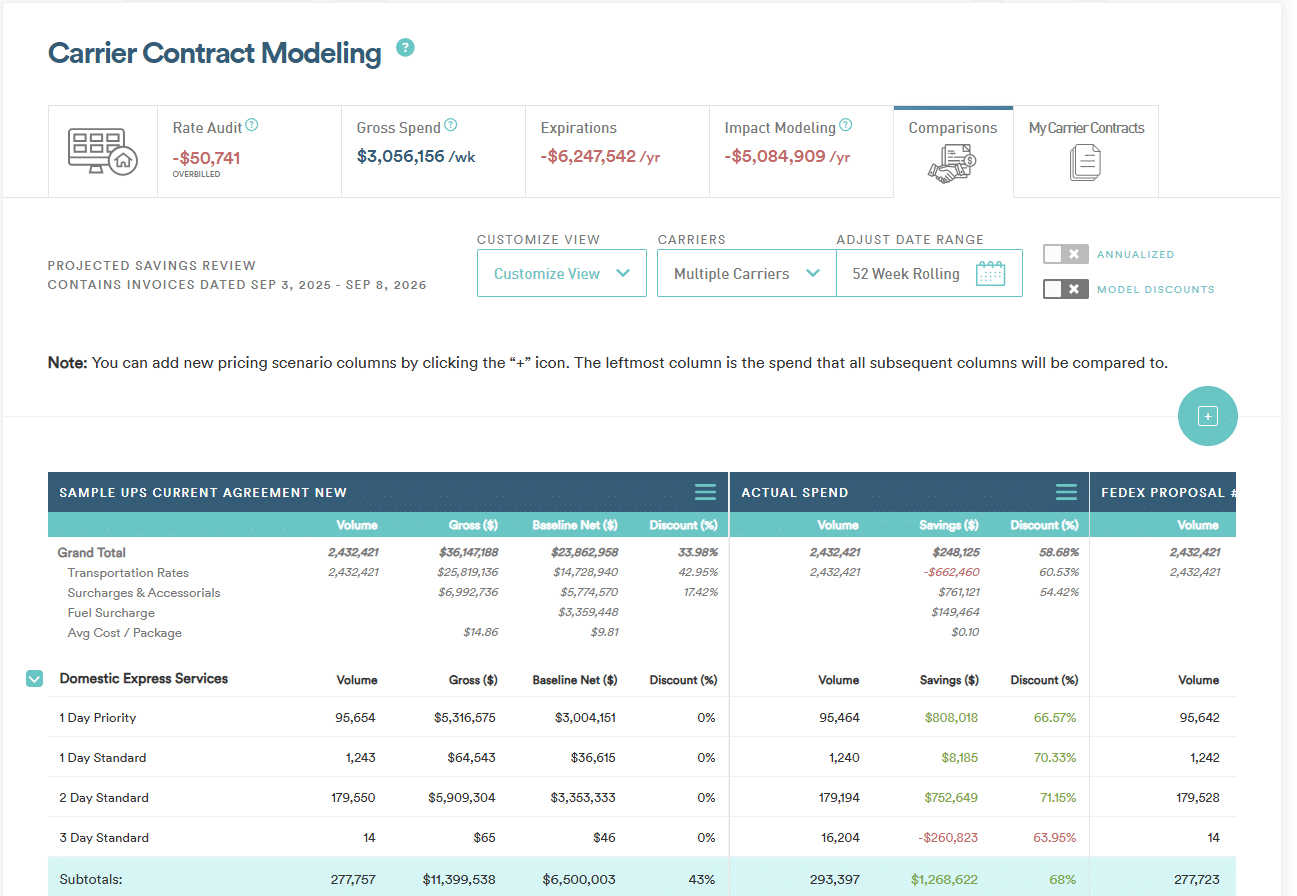
Task: Click the 71.15% discount value
Action: [x=1055, y=798]
